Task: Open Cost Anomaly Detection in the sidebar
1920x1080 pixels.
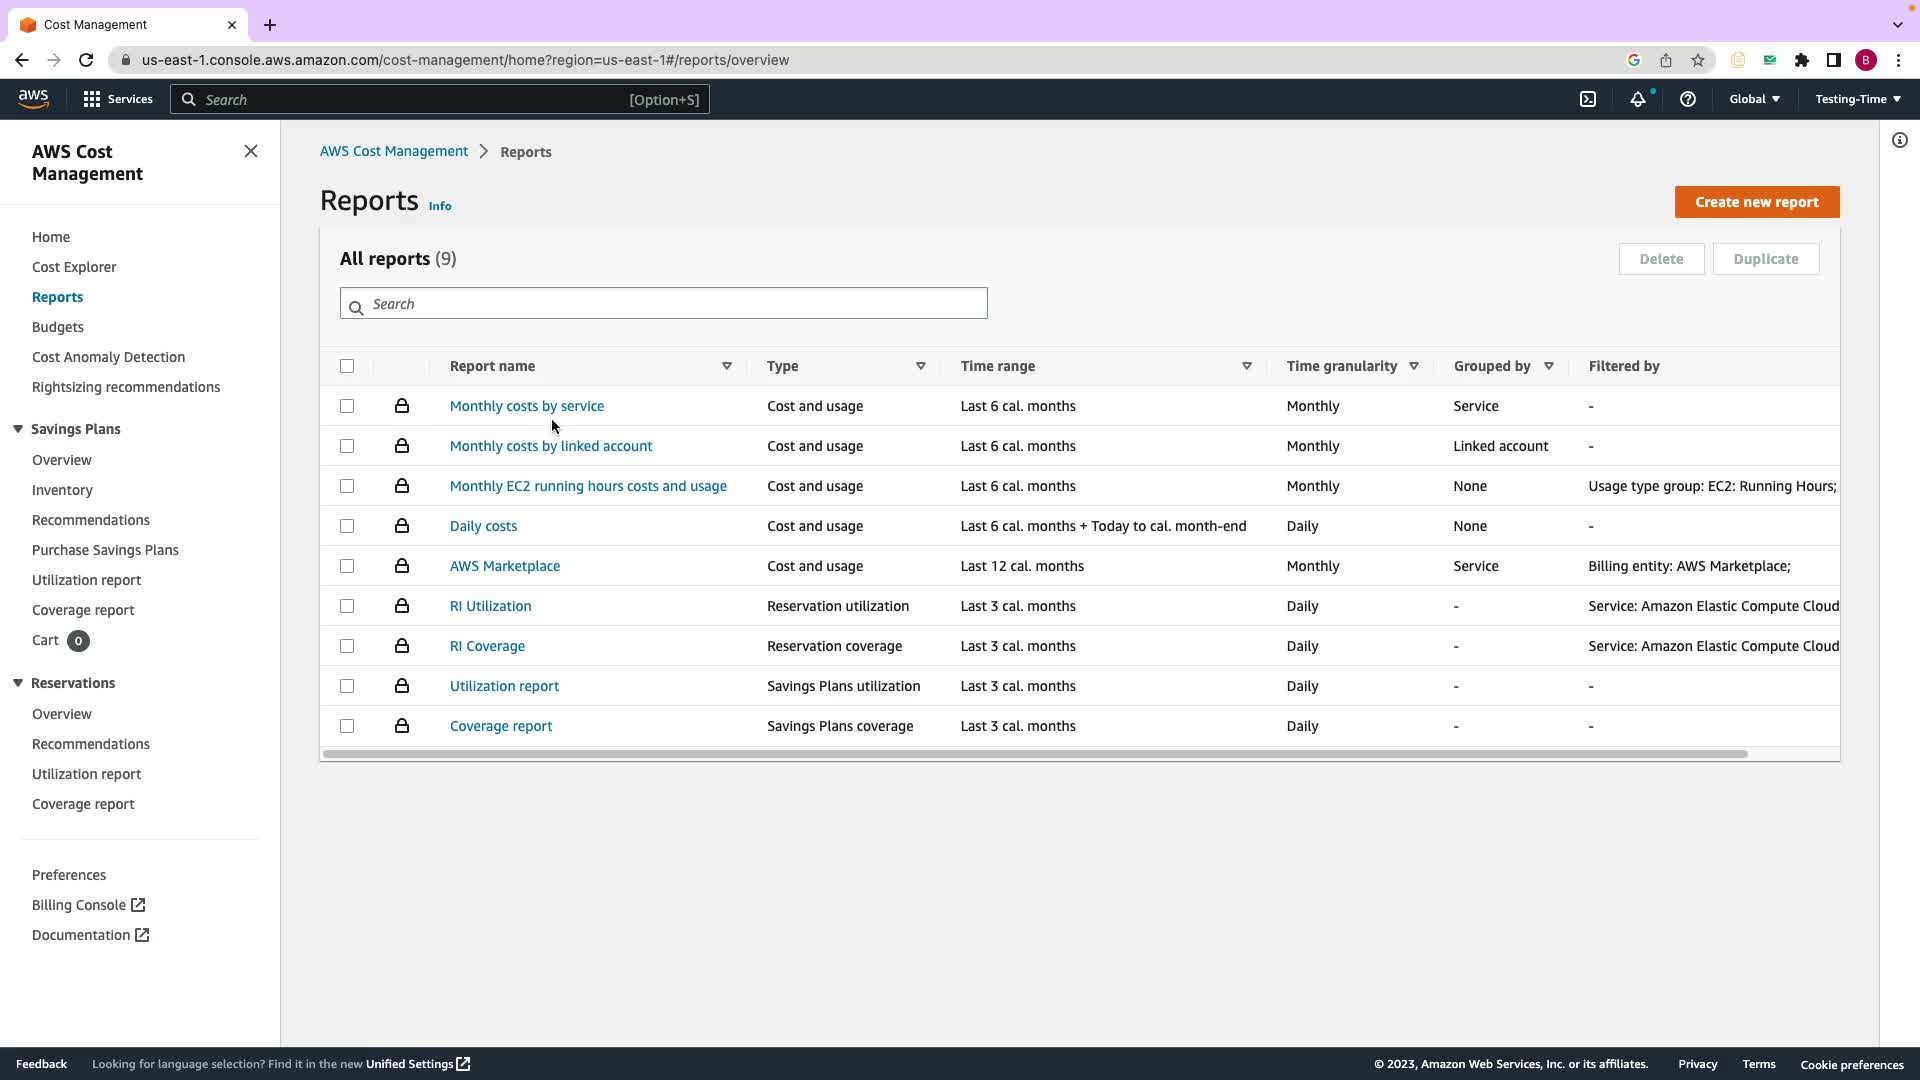Action: tap(108, 357)
